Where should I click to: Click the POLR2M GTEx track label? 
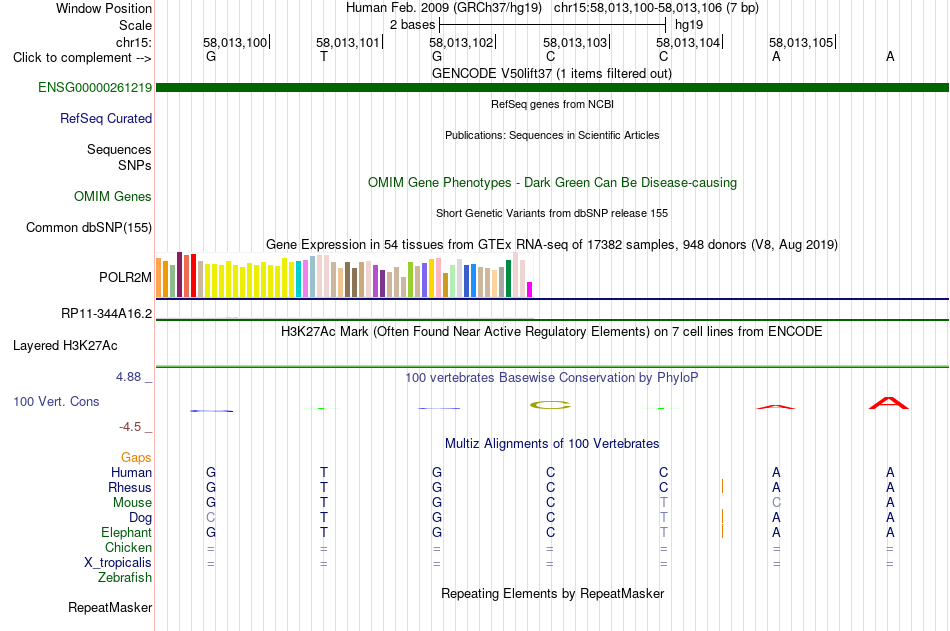[125, 277]
